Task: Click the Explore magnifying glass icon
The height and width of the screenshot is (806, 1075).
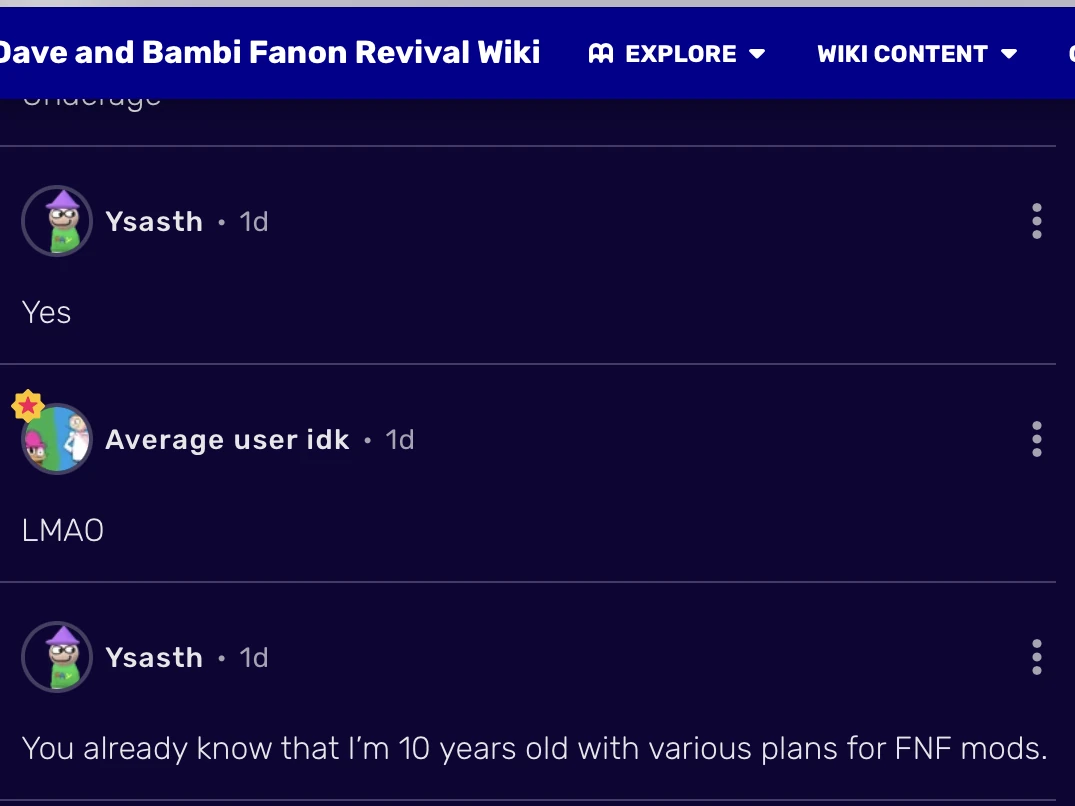Action: 600,53
